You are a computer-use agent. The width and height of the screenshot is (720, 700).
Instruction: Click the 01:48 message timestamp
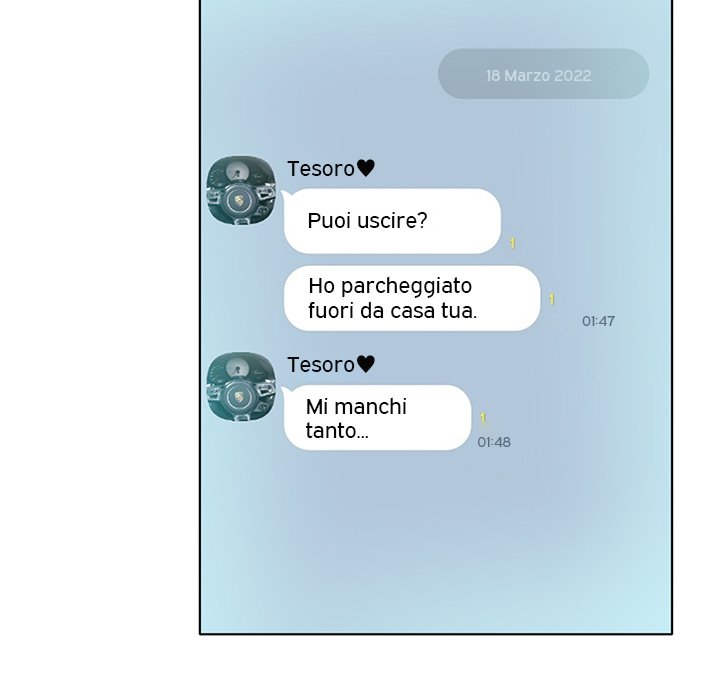[x=494, y=442]
